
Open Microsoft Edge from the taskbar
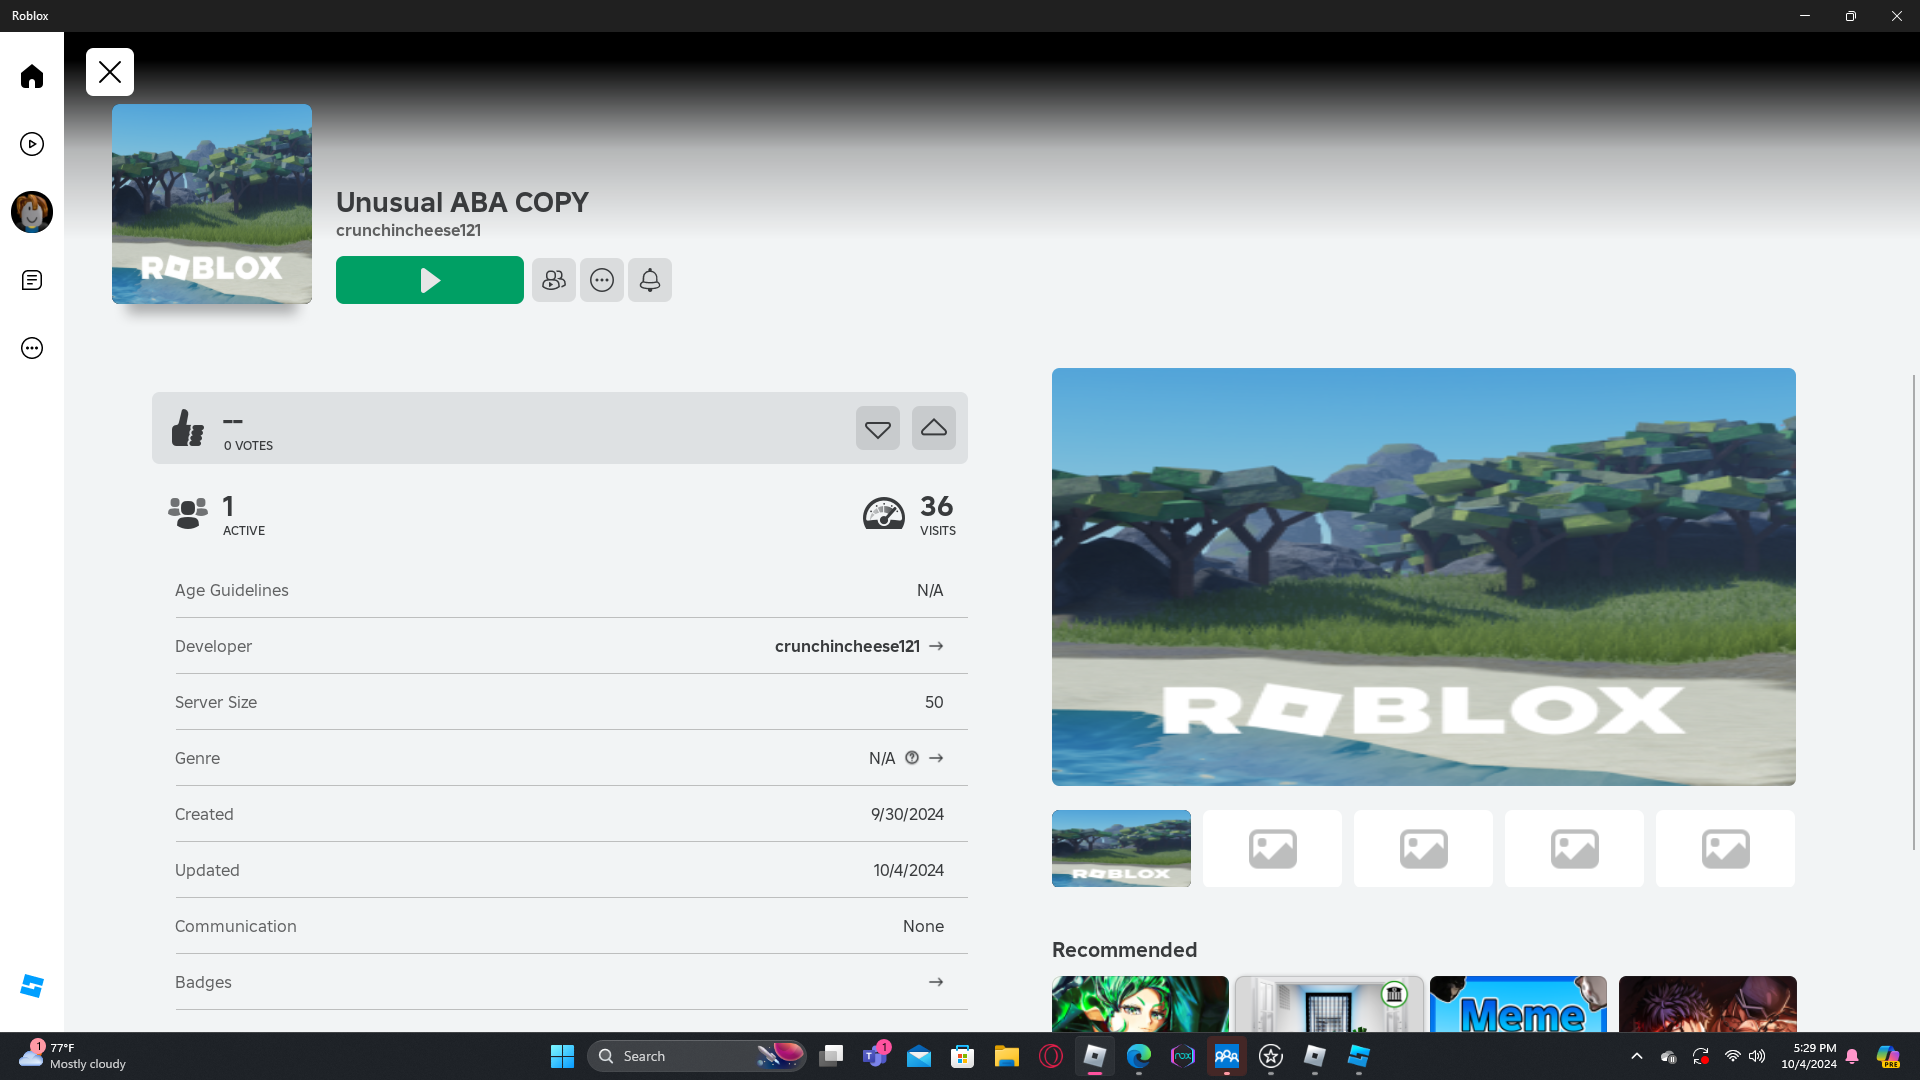[1139, 1056]
